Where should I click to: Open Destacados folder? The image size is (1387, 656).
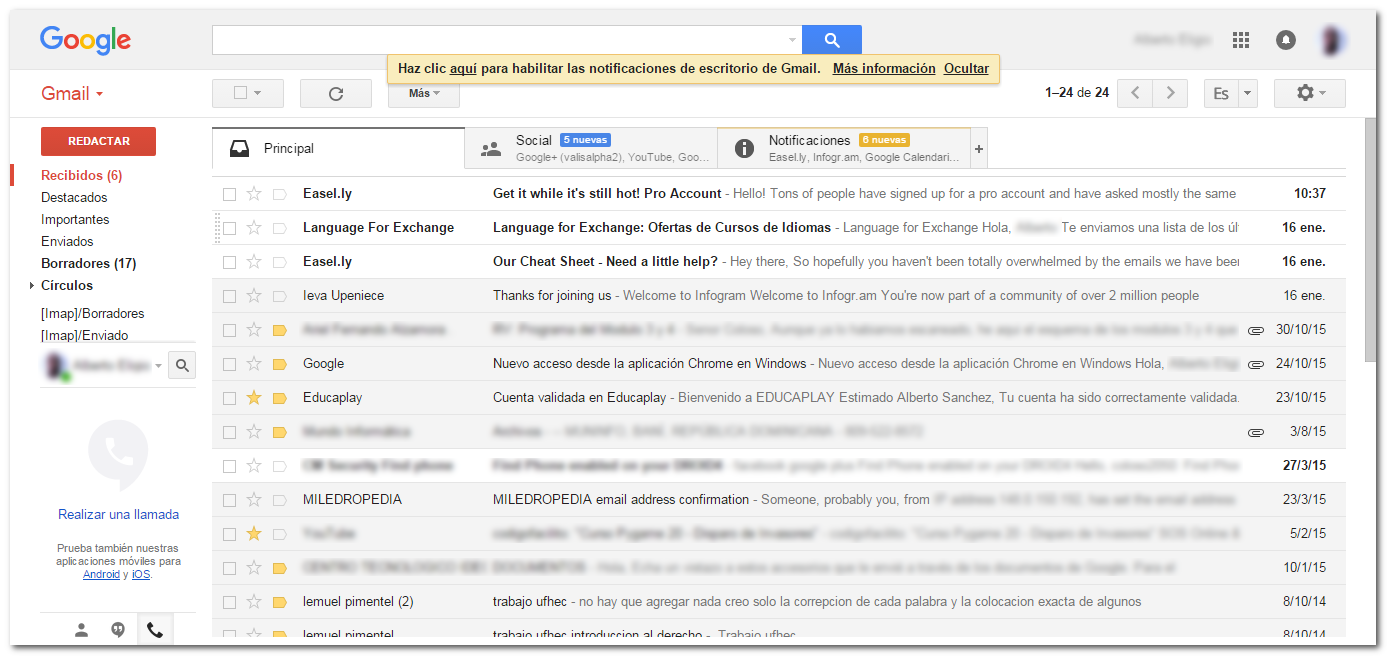74,197
